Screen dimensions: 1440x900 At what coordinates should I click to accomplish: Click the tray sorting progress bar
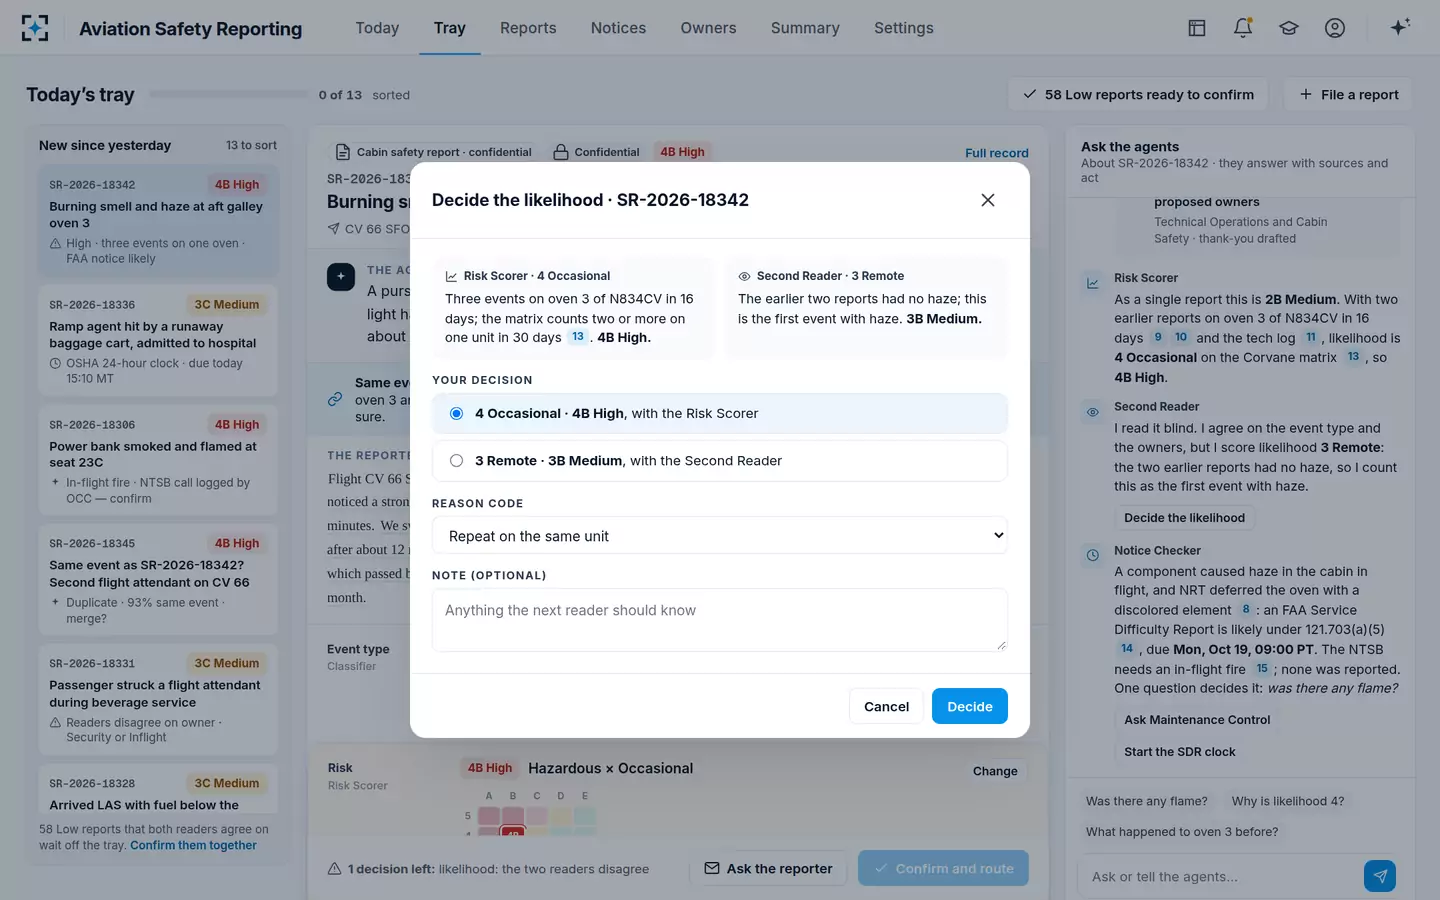pos(229,95)
